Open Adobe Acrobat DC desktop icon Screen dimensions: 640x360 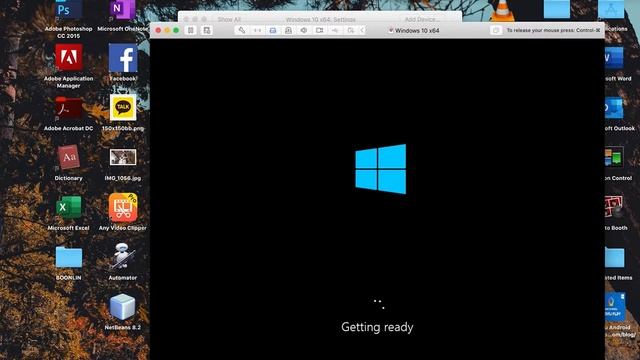pyautogui.click(x=68, y=108)
